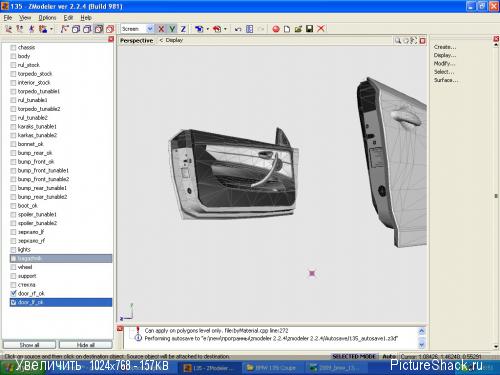Click the axis/pivot icon left of cube icons

point(64,29)
